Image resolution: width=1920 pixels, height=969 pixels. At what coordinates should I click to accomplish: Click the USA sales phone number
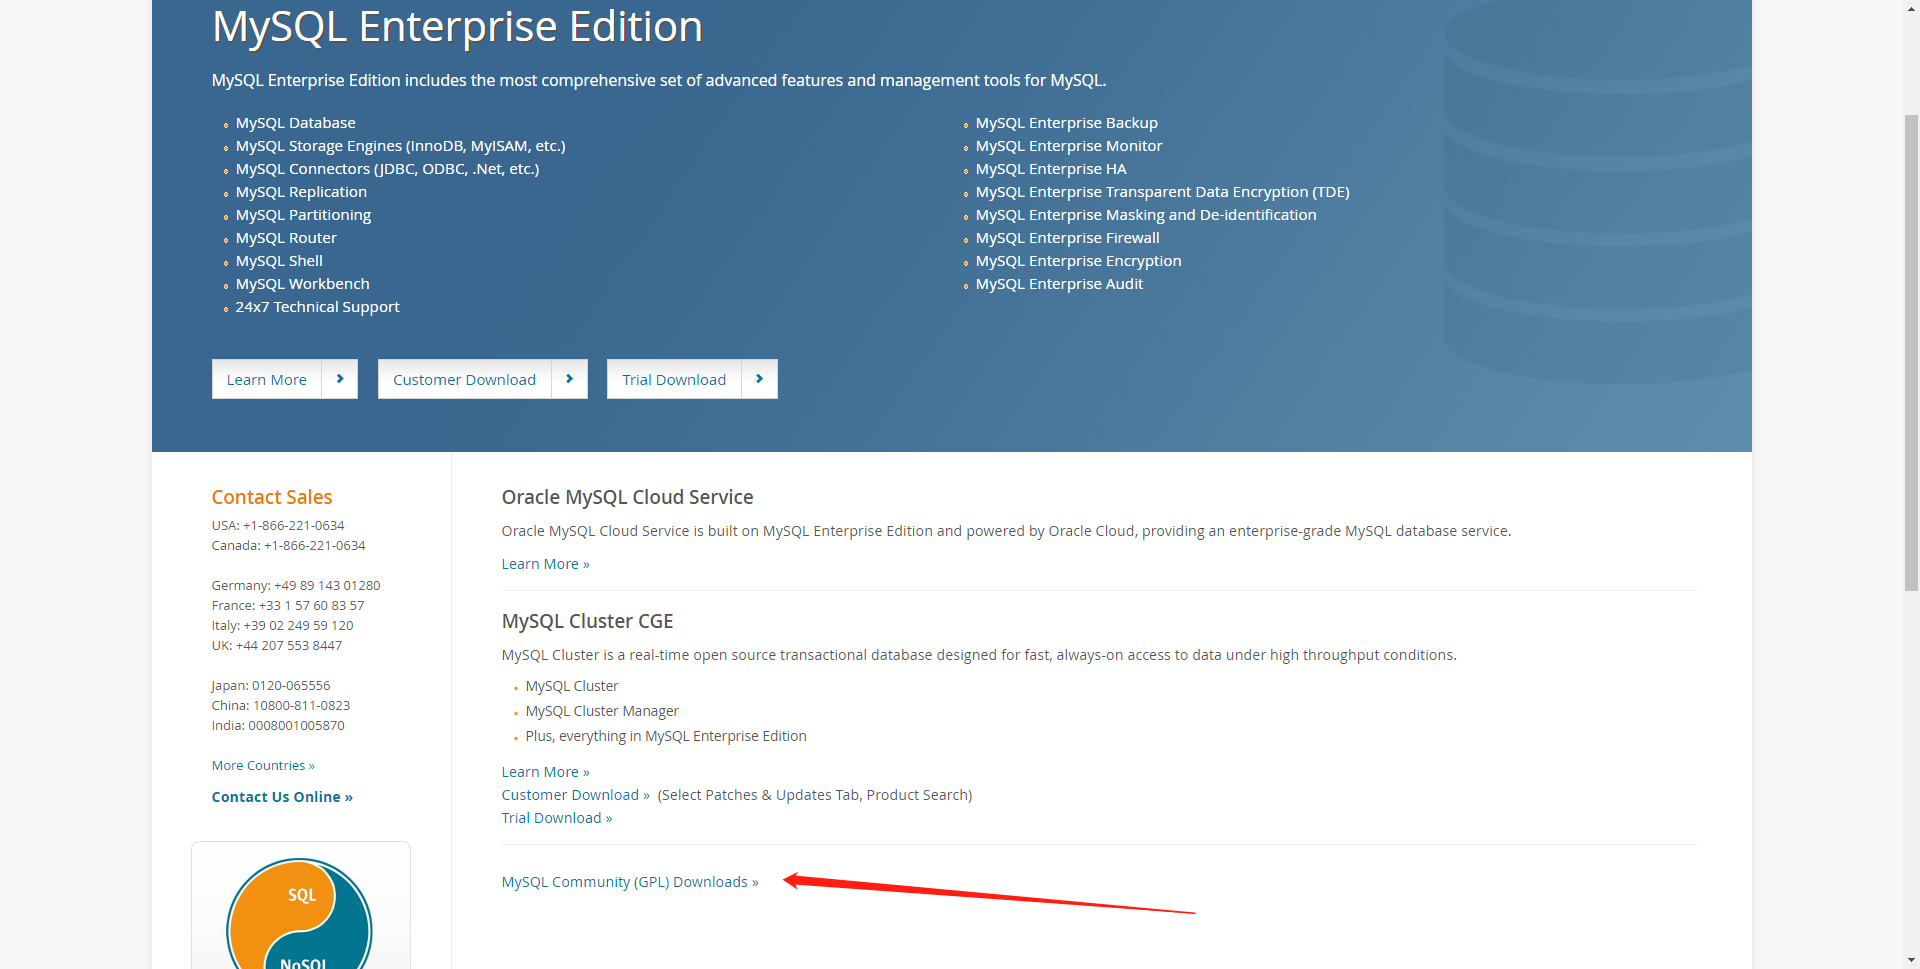294,526
